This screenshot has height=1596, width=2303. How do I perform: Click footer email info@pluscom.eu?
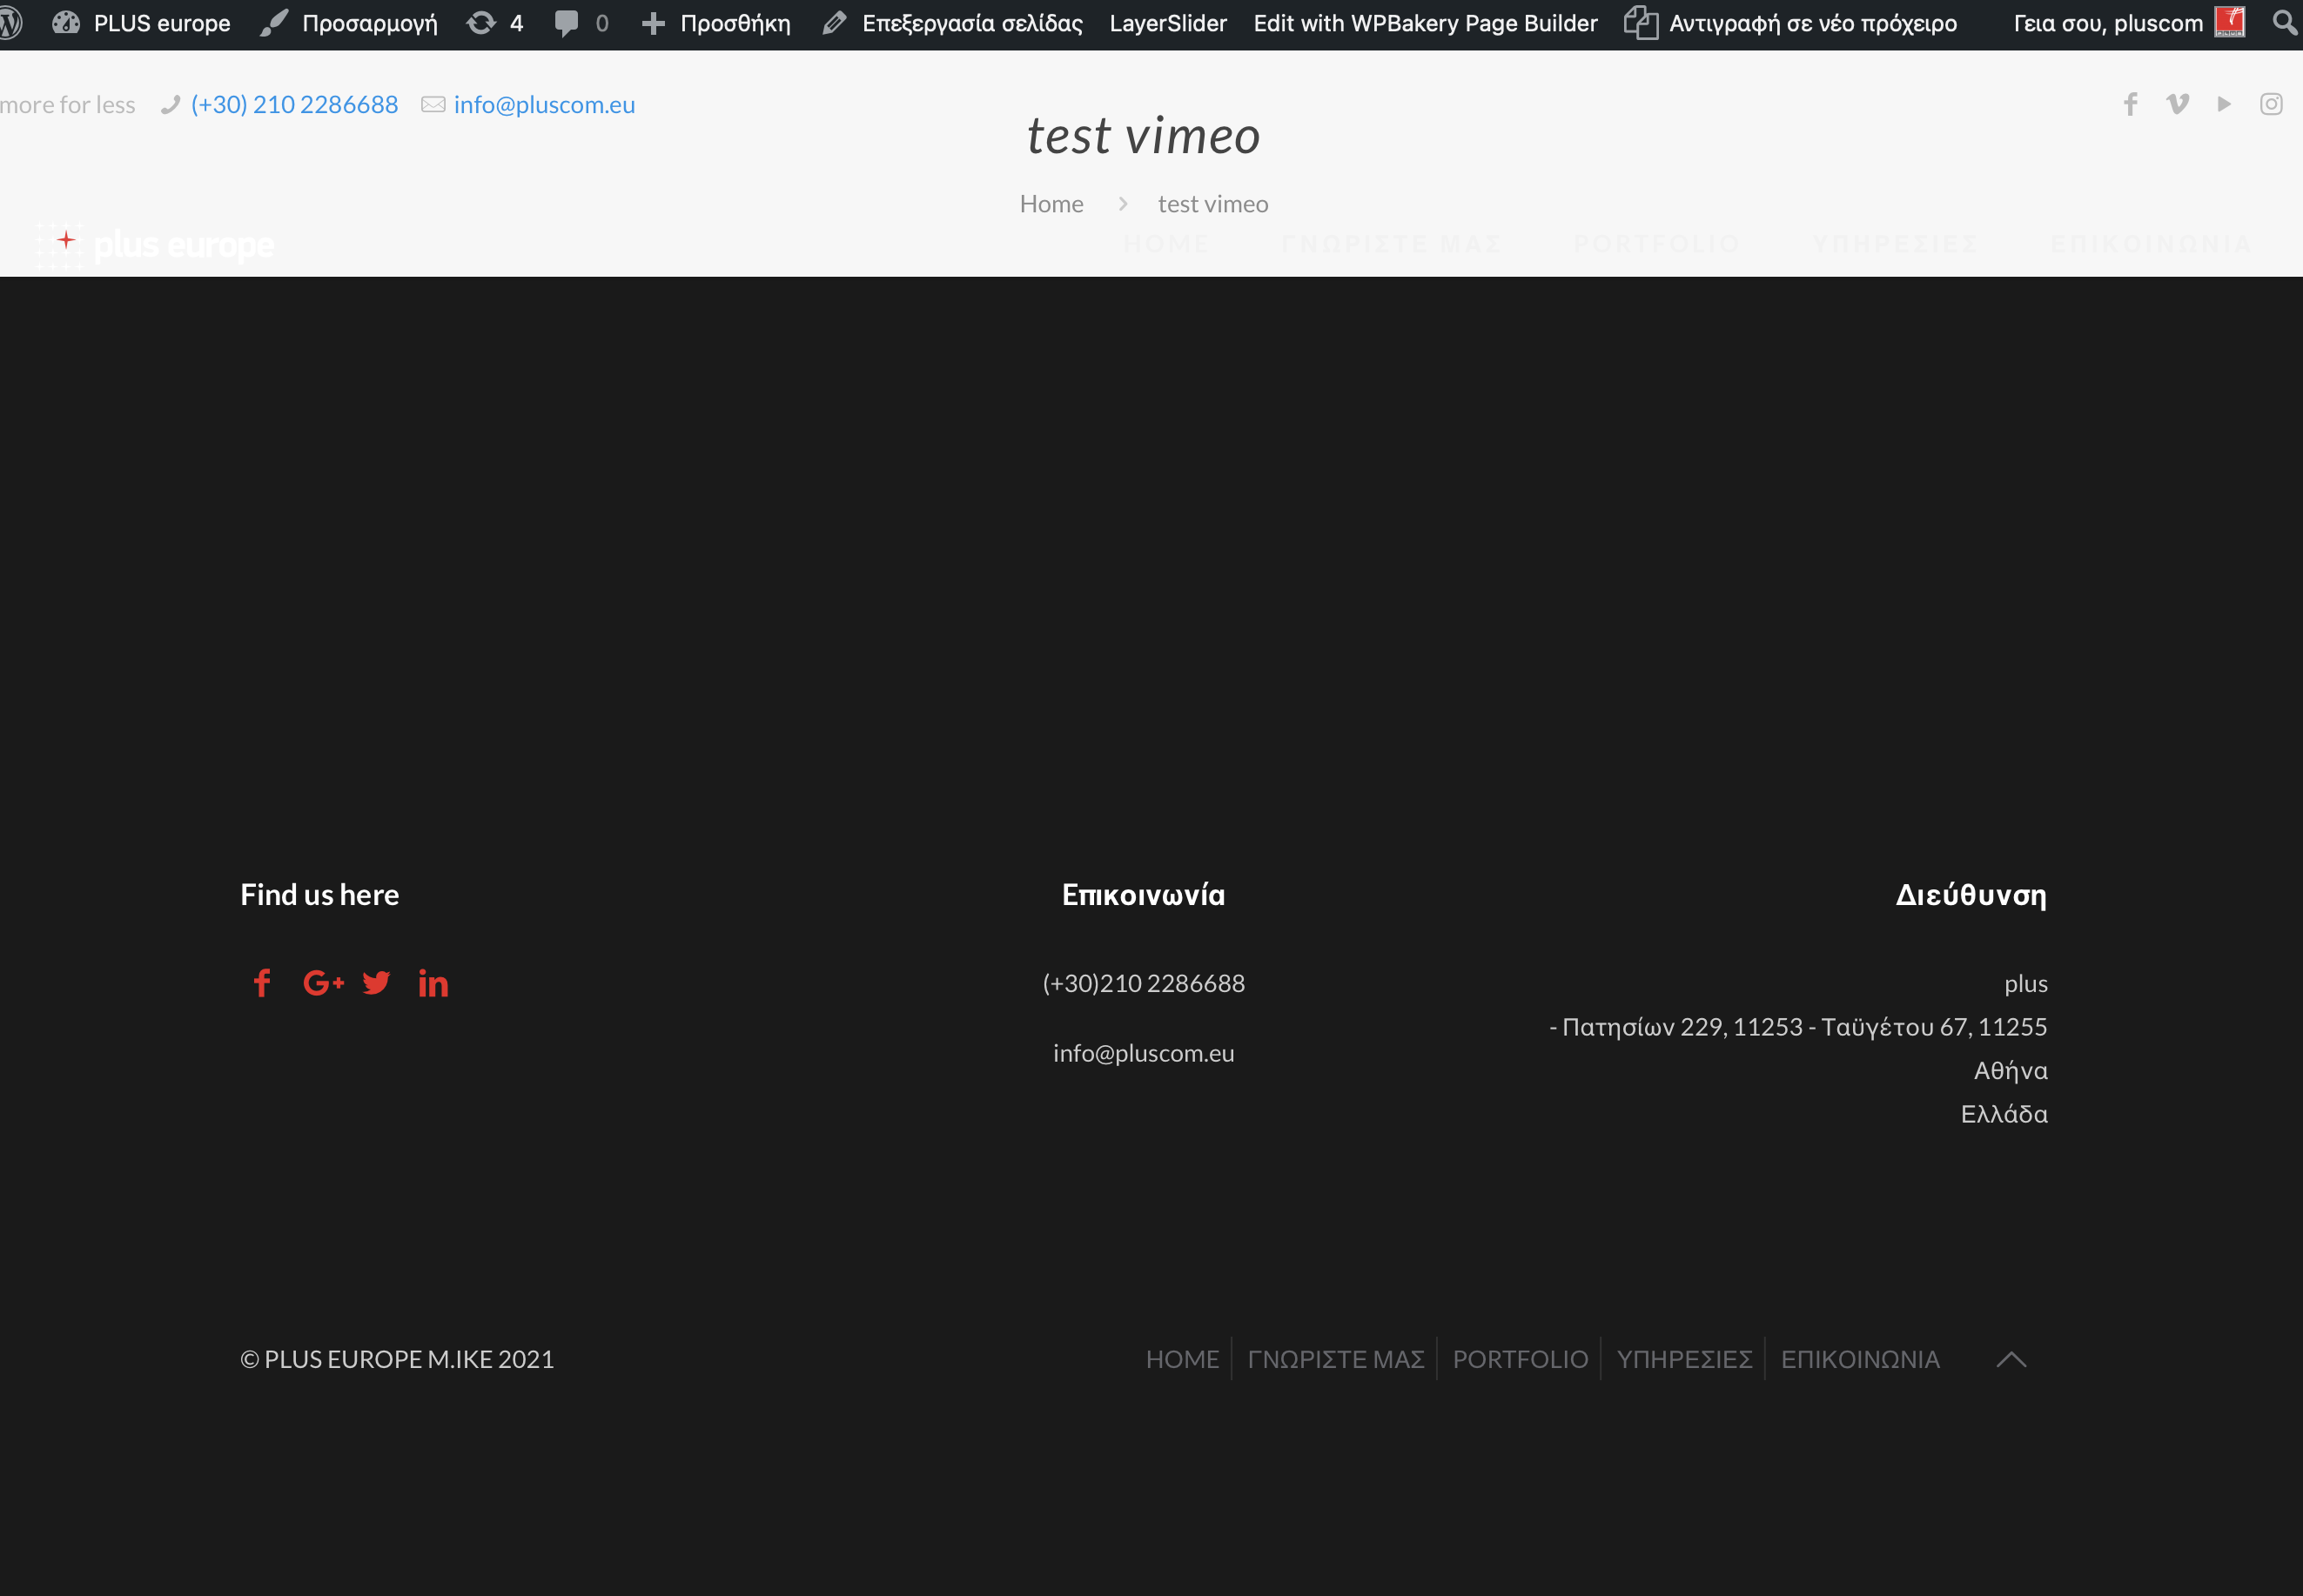[x=1143, y=1053]
